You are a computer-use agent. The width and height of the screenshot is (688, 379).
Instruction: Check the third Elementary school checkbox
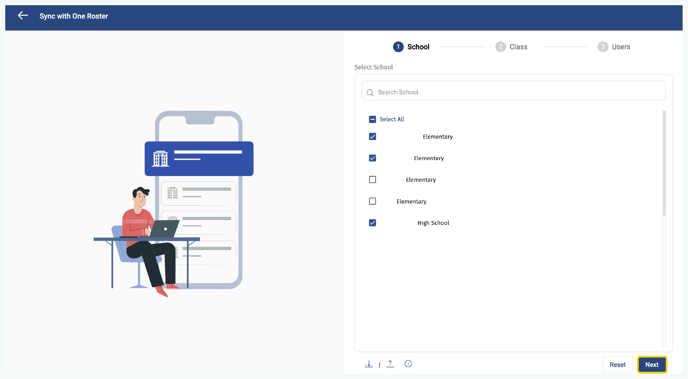(x=373, y=179)
